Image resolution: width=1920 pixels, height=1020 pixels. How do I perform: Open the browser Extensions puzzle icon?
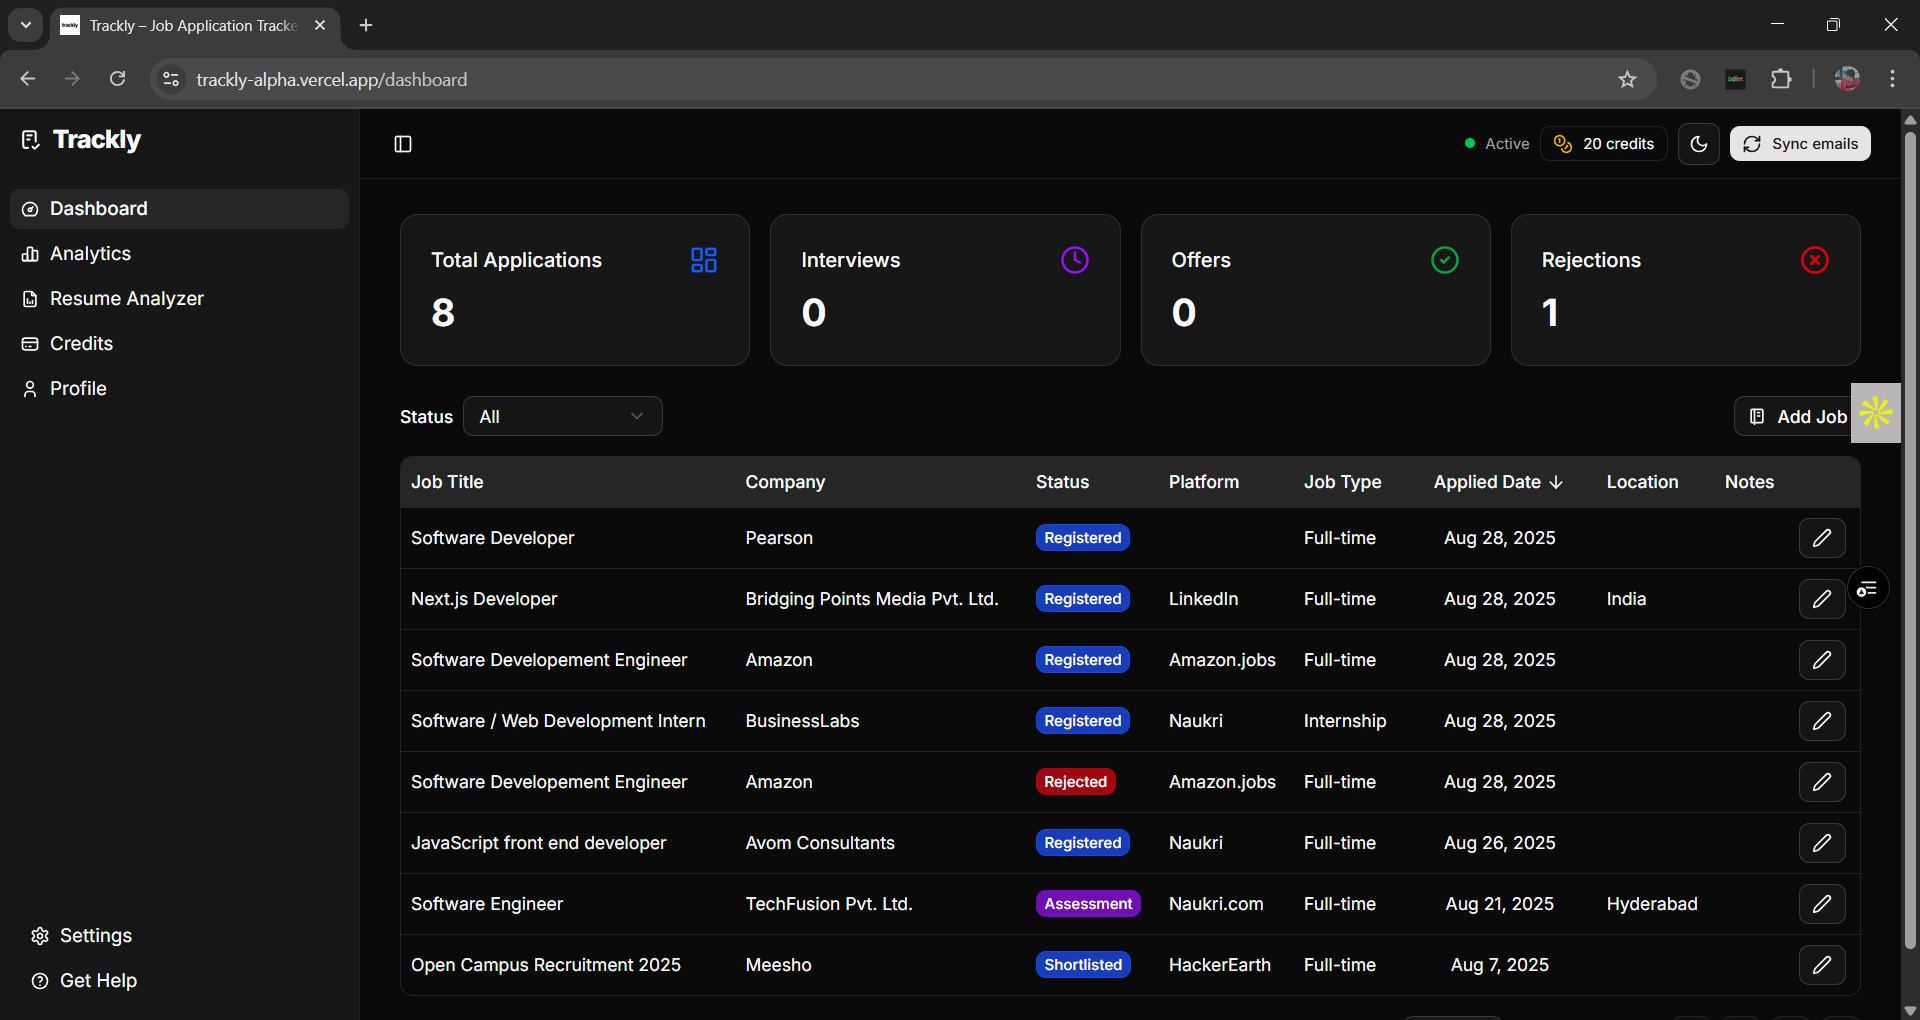point(1781,79)
